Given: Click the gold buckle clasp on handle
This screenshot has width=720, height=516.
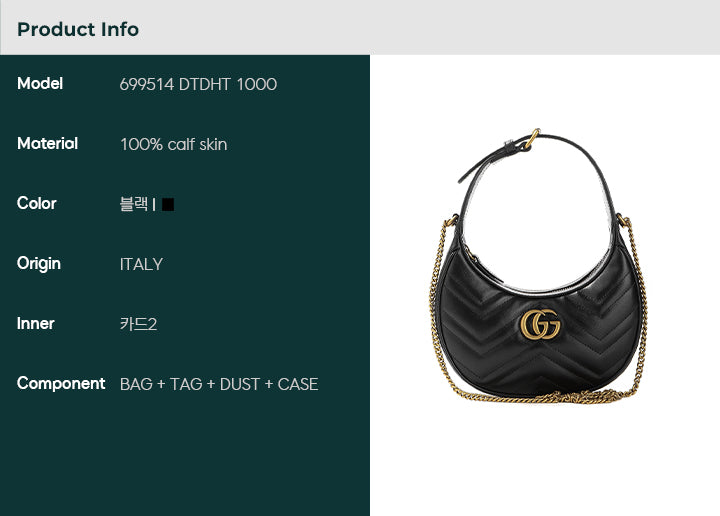Looking at the screenshot, I should pos(531,138).
